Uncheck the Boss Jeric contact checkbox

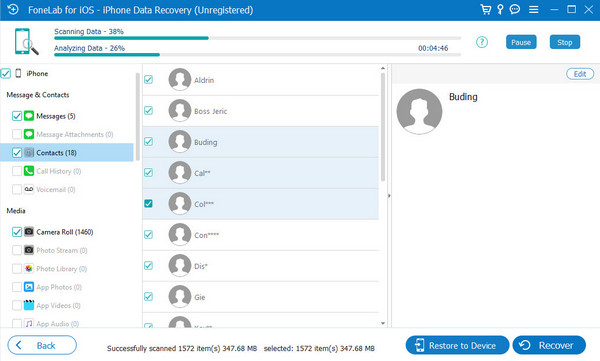(148, 111)
